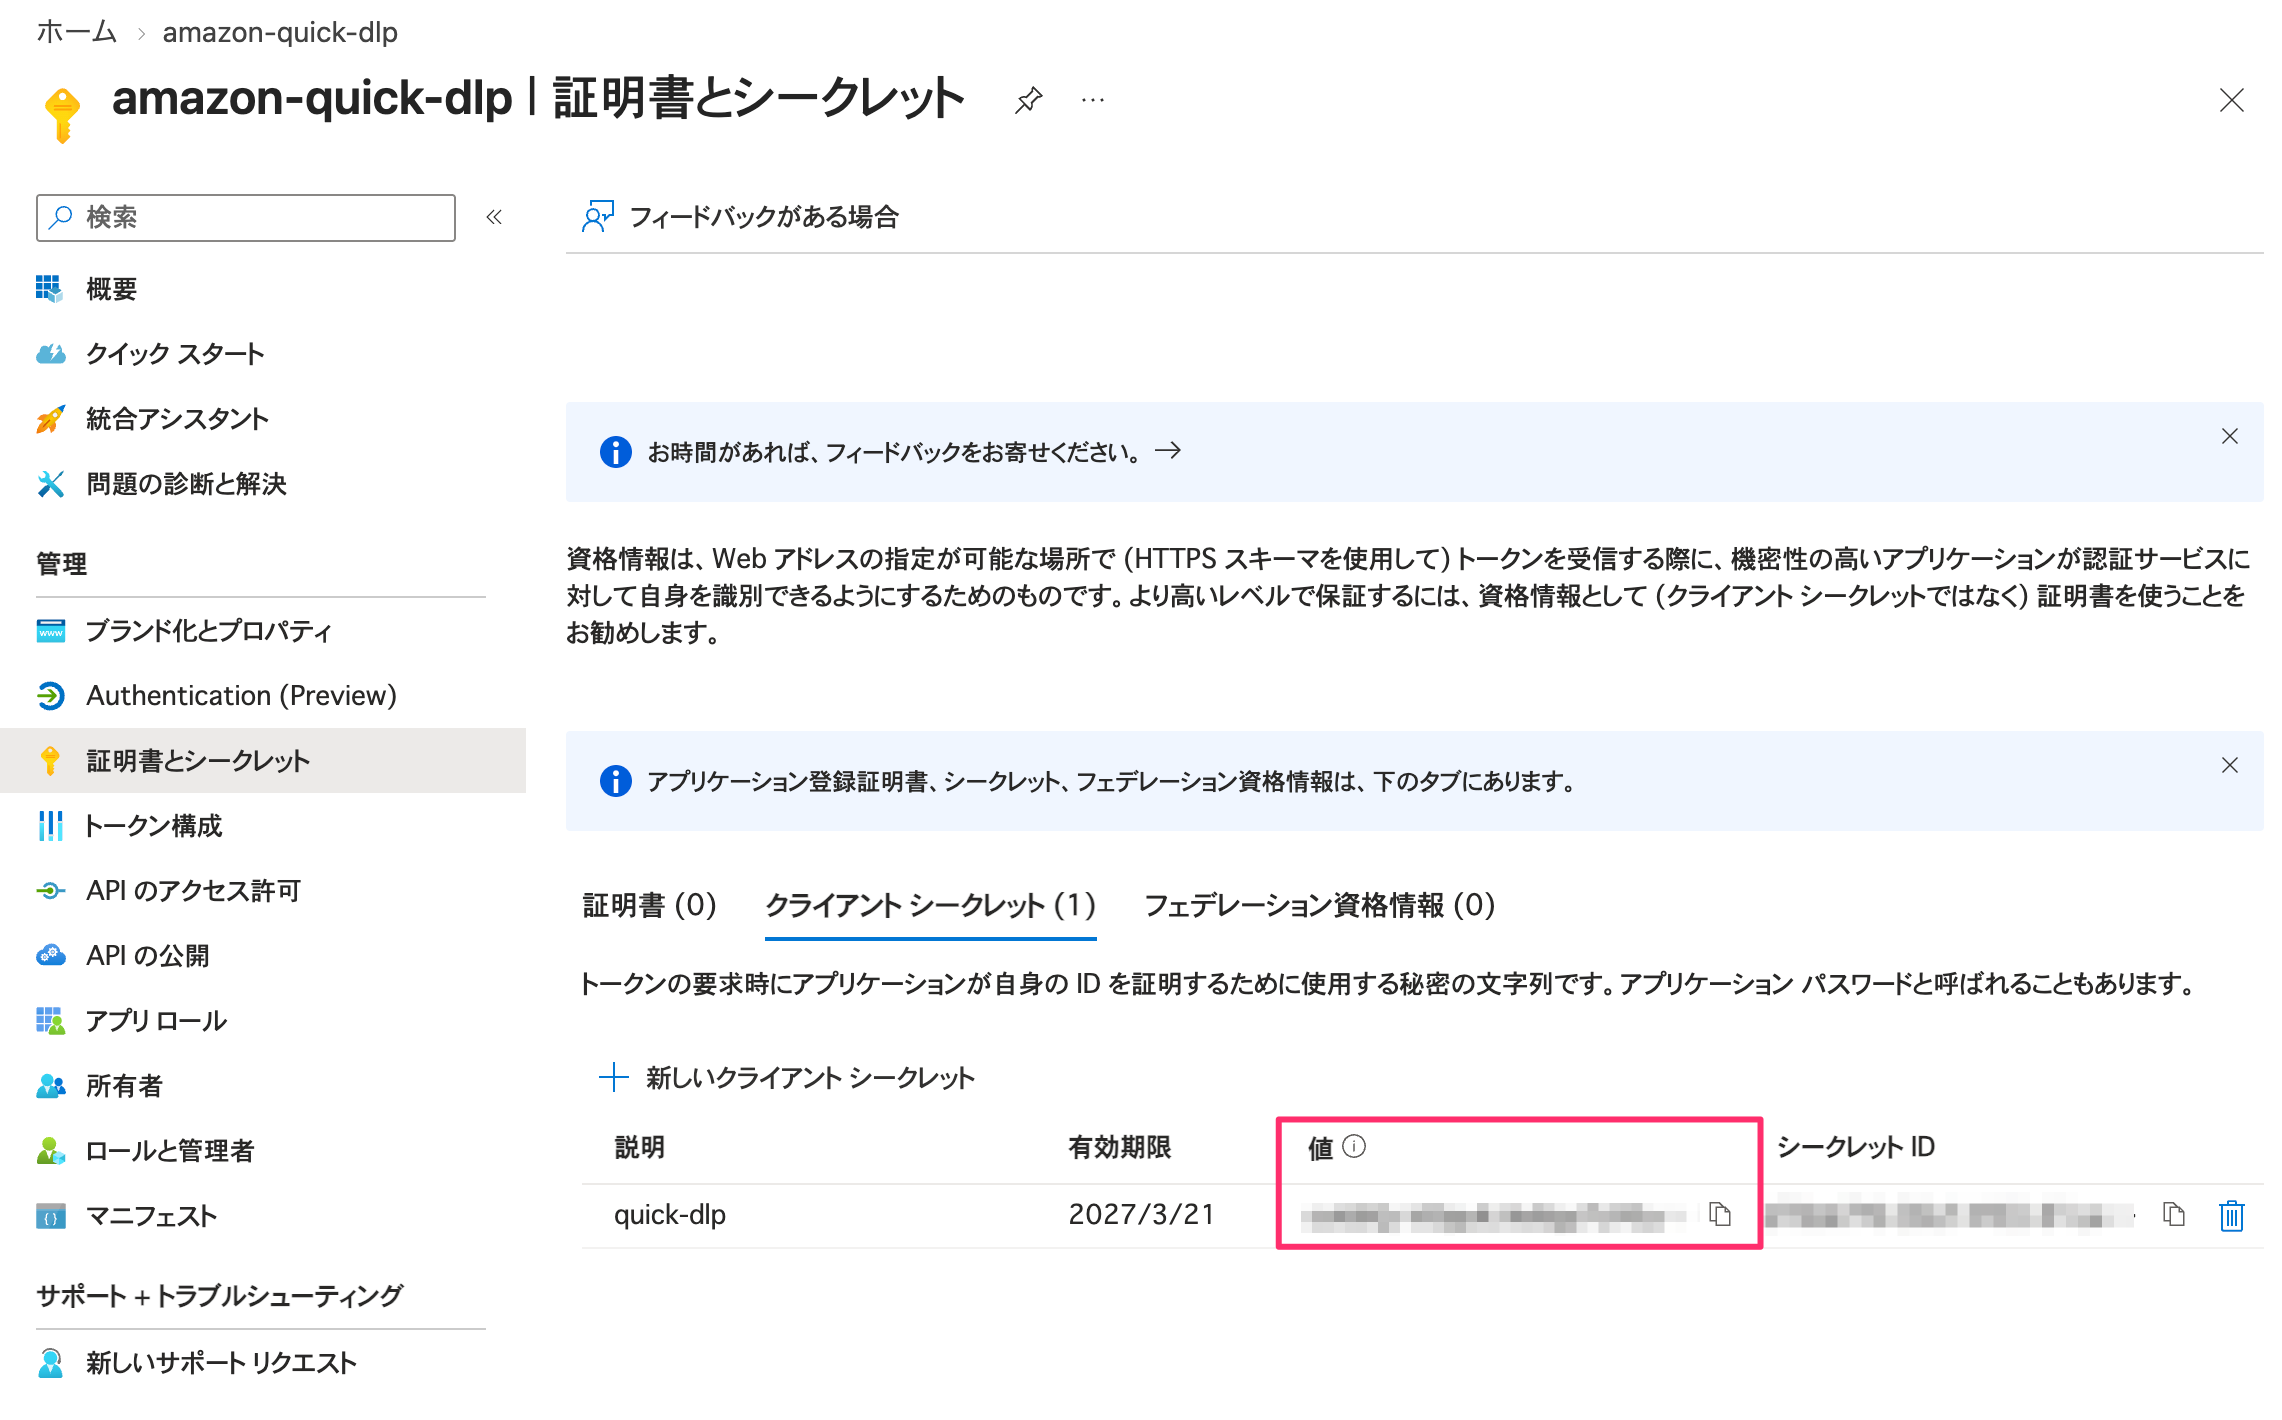Click the 有効期限 column header
The height and width of the screenshot is (1420, 2282).
pyautogui.click(x=1119, y=1147)
